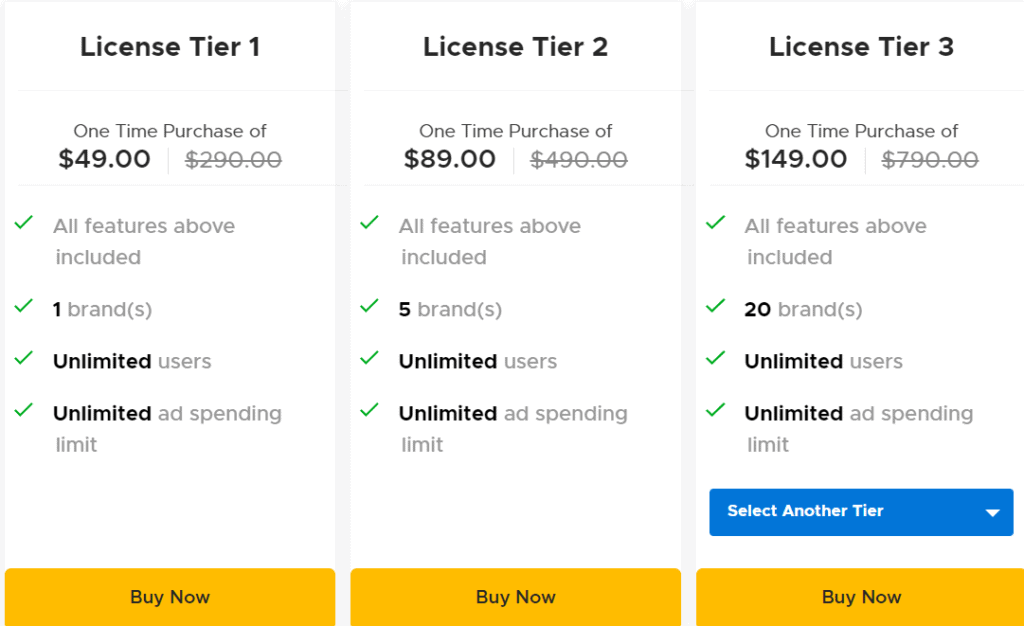The height and width of the screenshot is (626, 1024).
Task: Click the $49.00 price in Tier 1
Action: [104, 159]
